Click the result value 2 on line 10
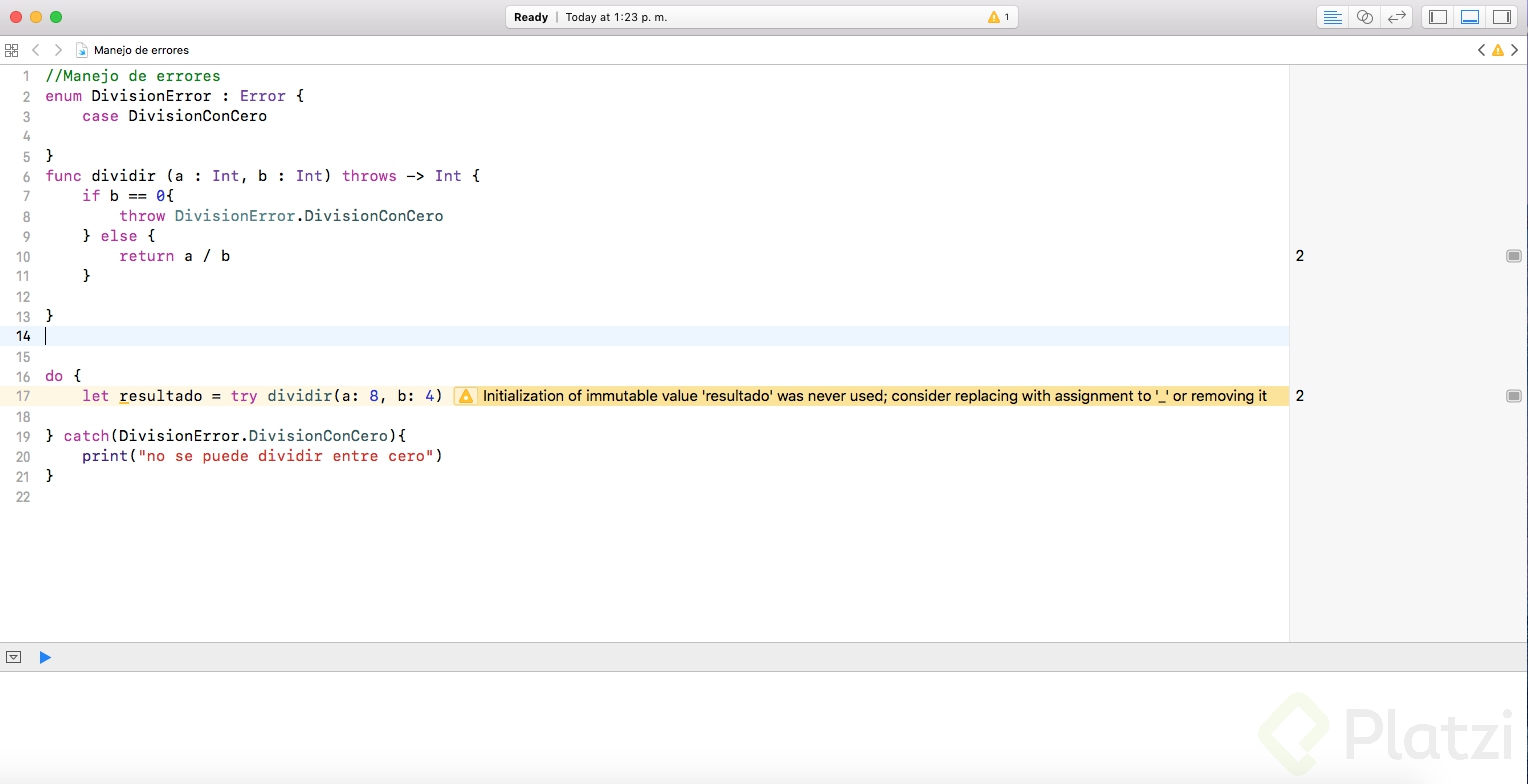Image resolution: width=1528 pixels, height=784 pixels. point(1300,256)
